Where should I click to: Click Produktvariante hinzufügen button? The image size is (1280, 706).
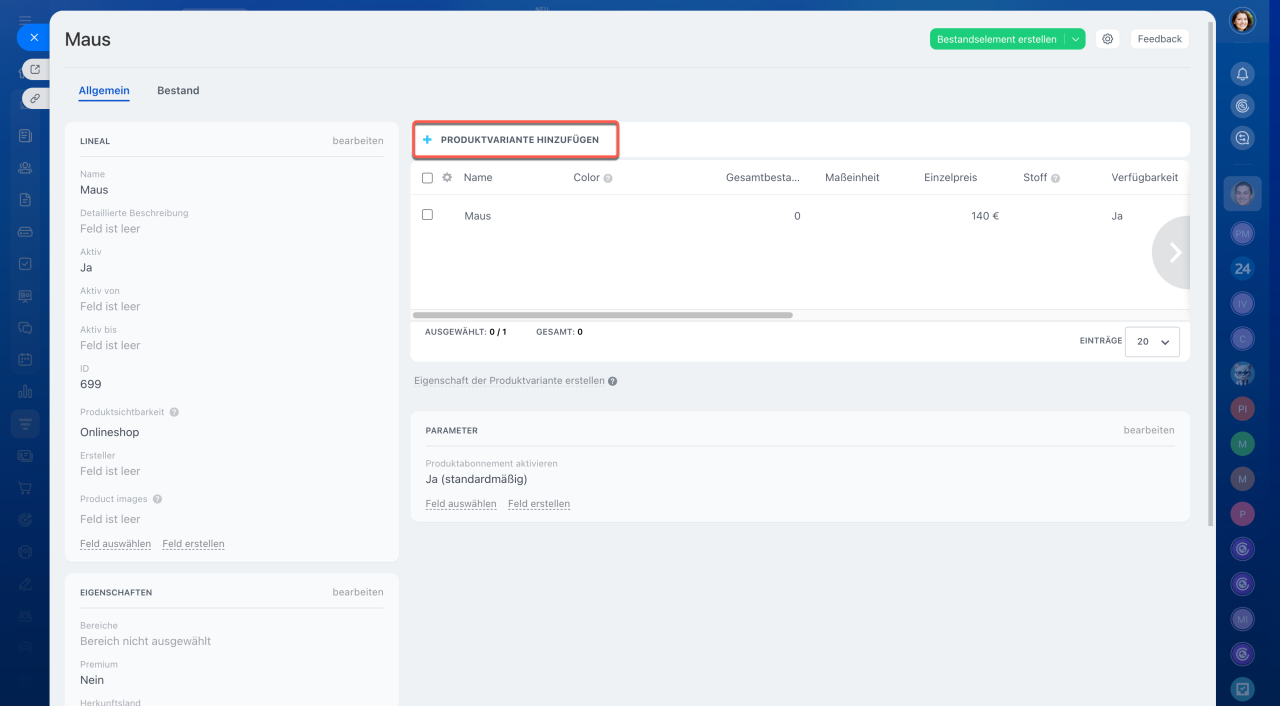(516, 140)
